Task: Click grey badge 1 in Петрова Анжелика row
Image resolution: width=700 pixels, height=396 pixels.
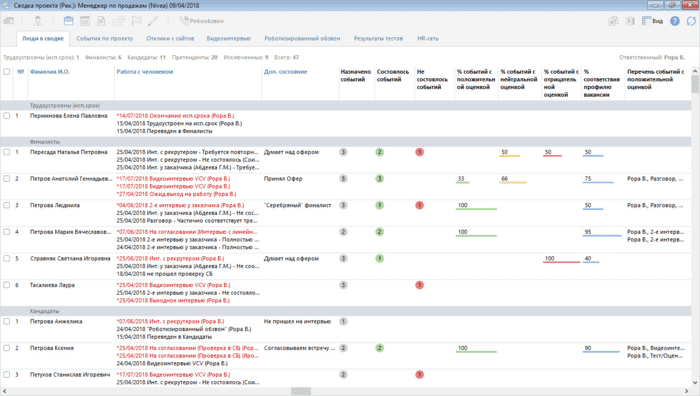Action: (343, 321)
